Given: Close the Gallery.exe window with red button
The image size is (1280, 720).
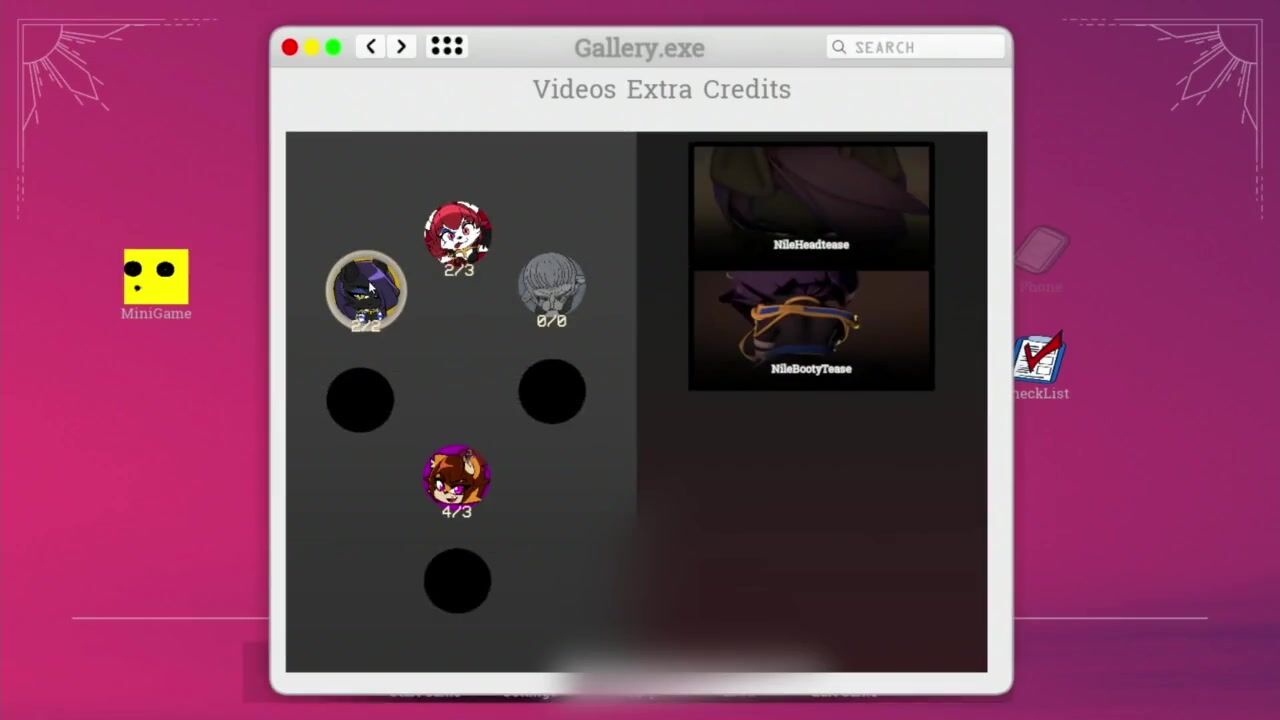Looking at the screenshot, I should click(x=290, y=47).
